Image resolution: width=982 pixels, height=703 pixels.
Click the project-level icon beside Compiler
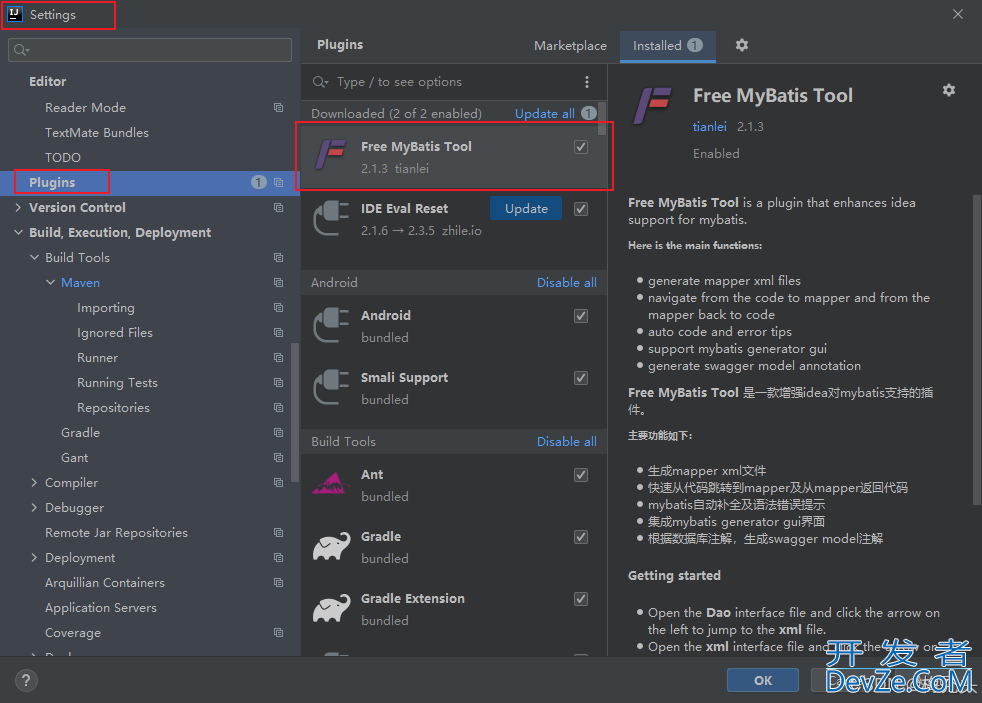click(278, 483)
